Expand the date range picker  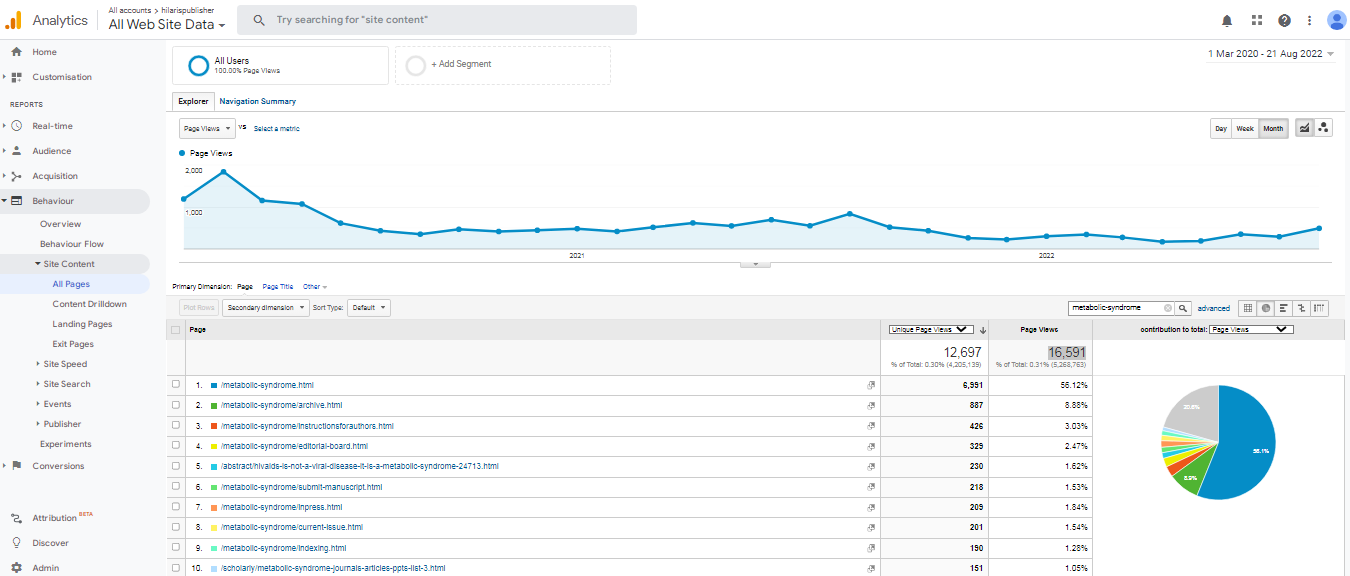(1271, 54)
